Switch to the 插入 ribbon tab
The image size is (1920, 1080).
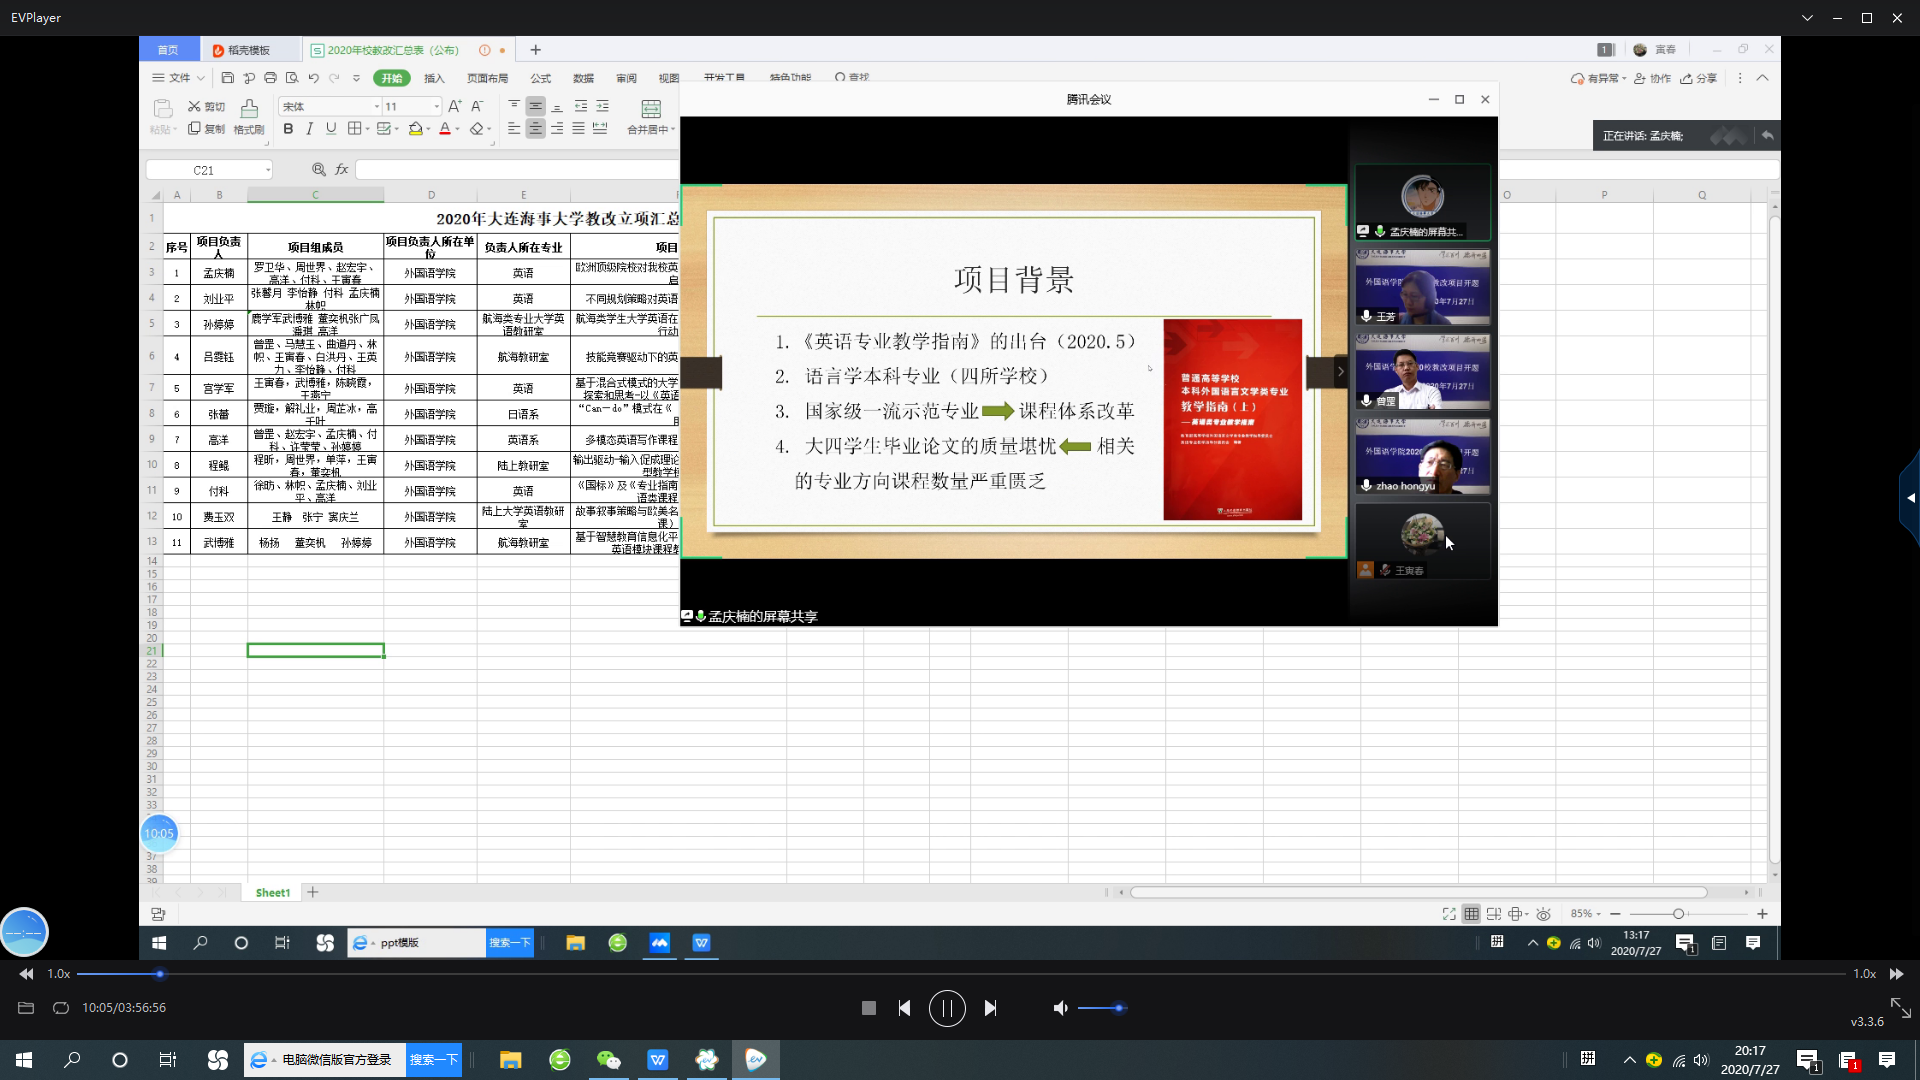[434, 78]
